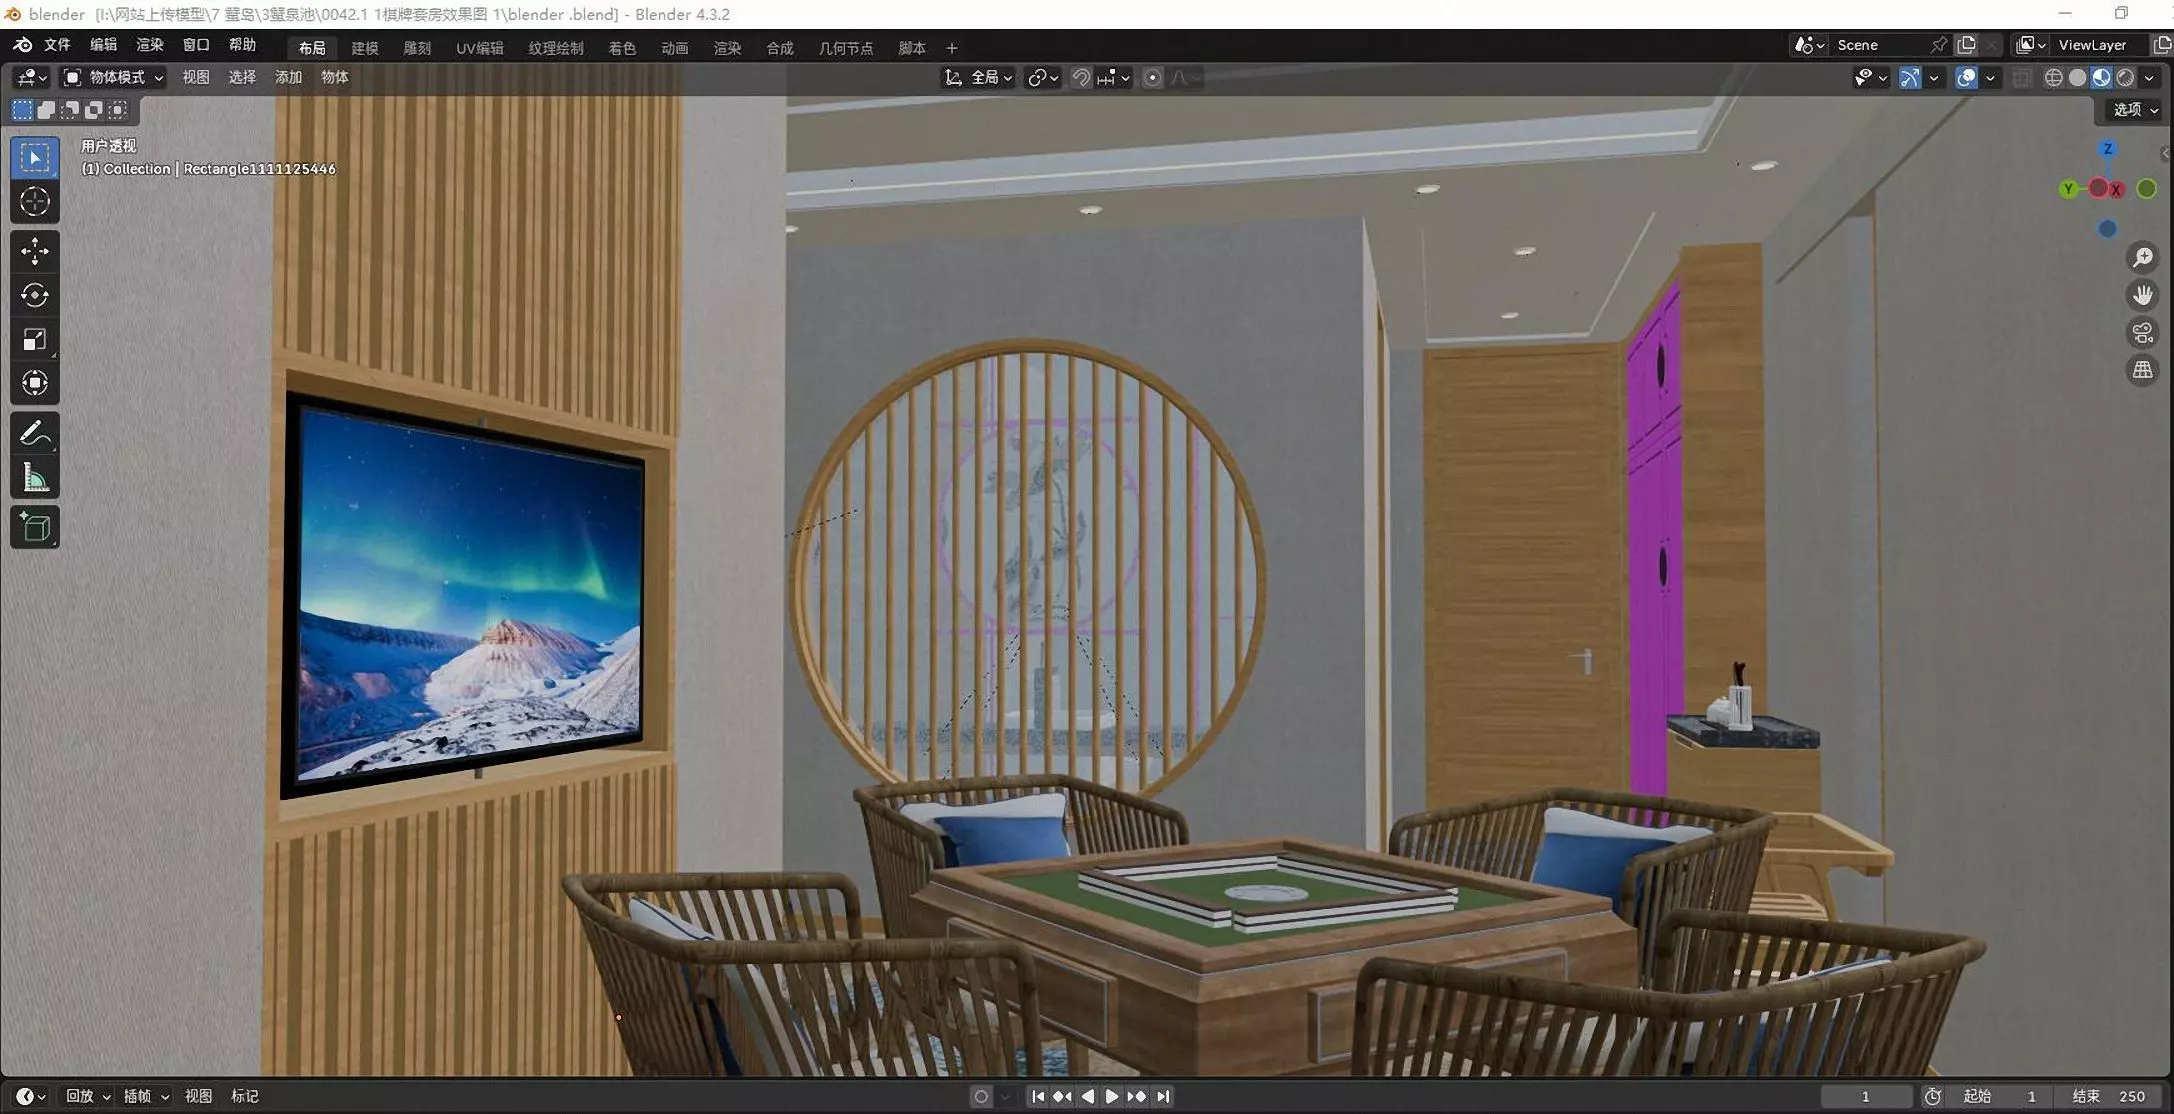Open the 窗口 menu
This screenshot has height=1114, width=2174.
coord(196,45)
